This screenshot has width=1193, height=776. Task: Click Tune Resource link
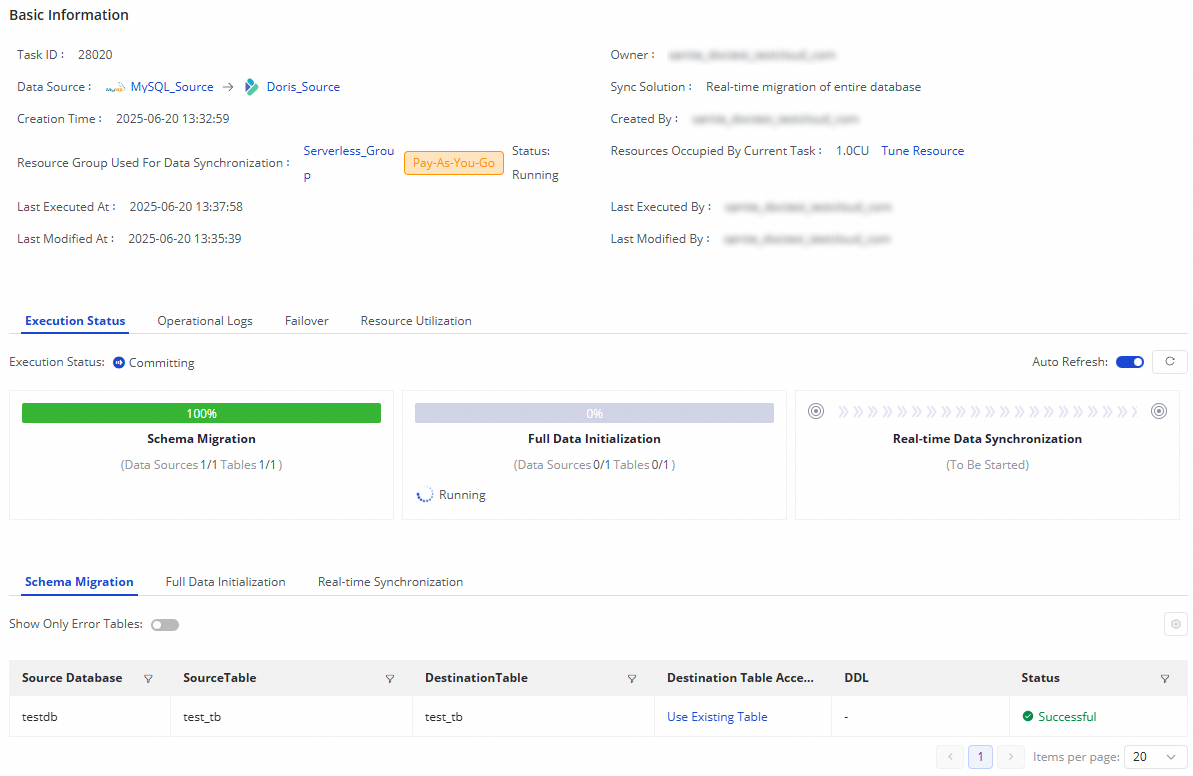pos(922,151)
